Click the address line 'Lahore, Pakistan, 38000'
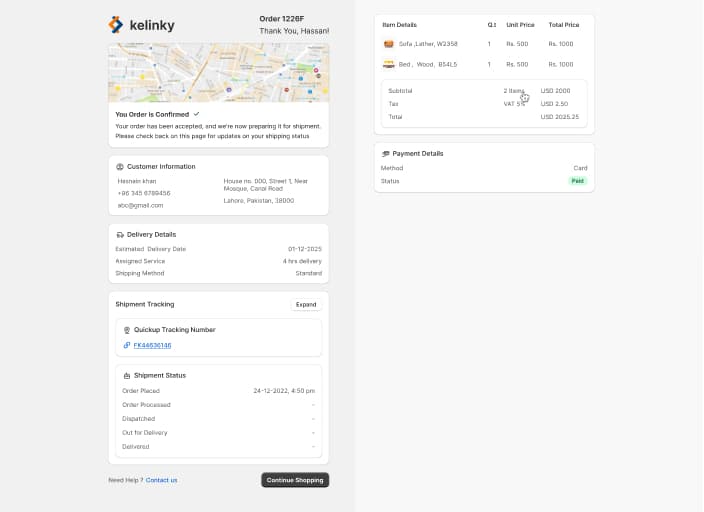Image resolution: width=704 pixels, height=512 pixels. (x=259, y=201)
